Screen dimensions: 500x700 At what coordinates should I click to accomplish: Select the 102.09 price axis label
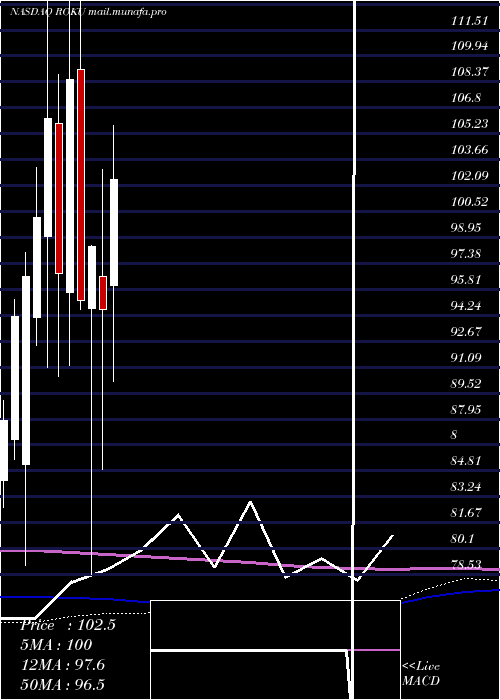pyautogui.click(x=469, y=175)
